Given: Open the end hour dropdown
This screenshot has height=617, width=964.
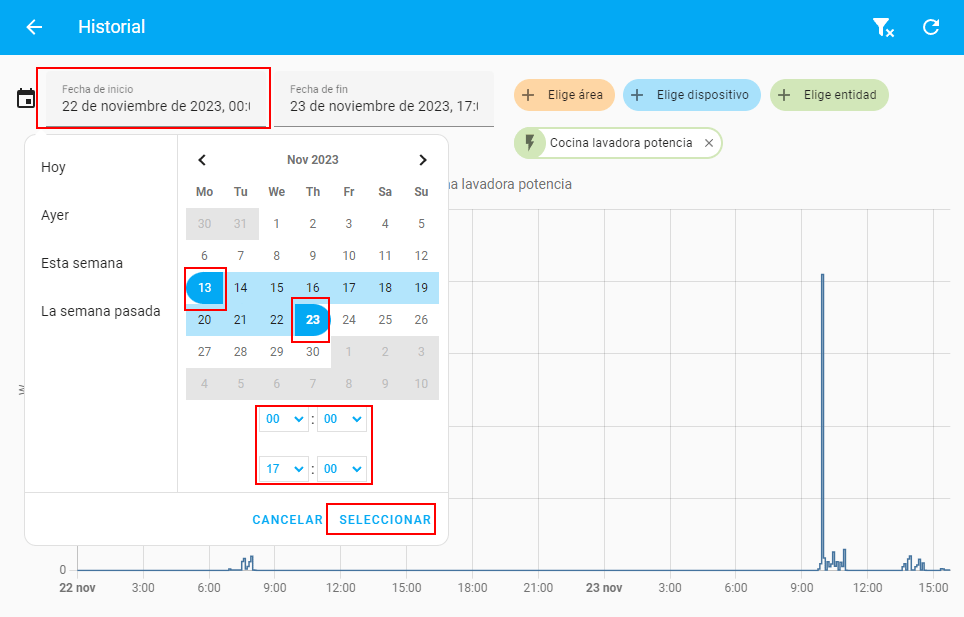Looking at the screenshot, I should pyautogui.click(x=284, y=469).
